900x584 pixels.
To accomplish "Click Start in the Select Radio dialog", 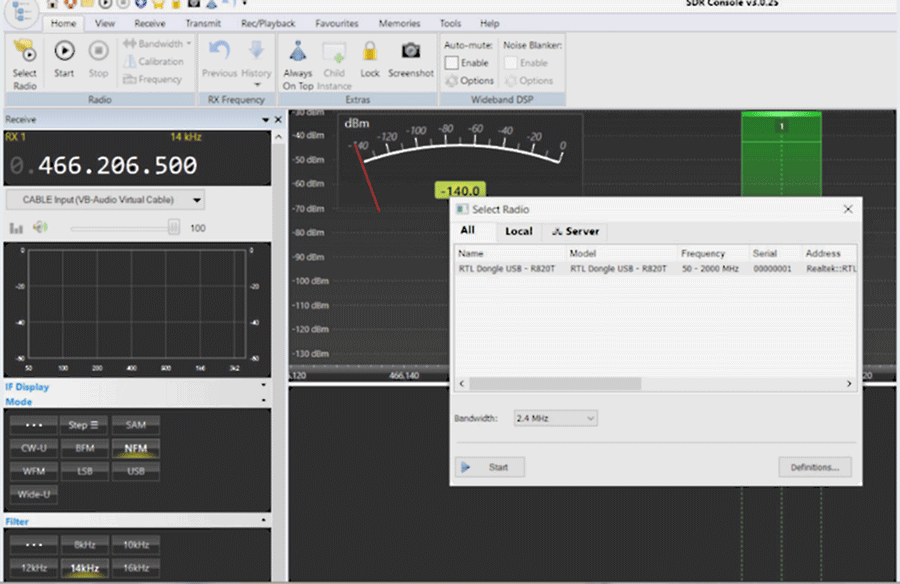I will point(490,467).
